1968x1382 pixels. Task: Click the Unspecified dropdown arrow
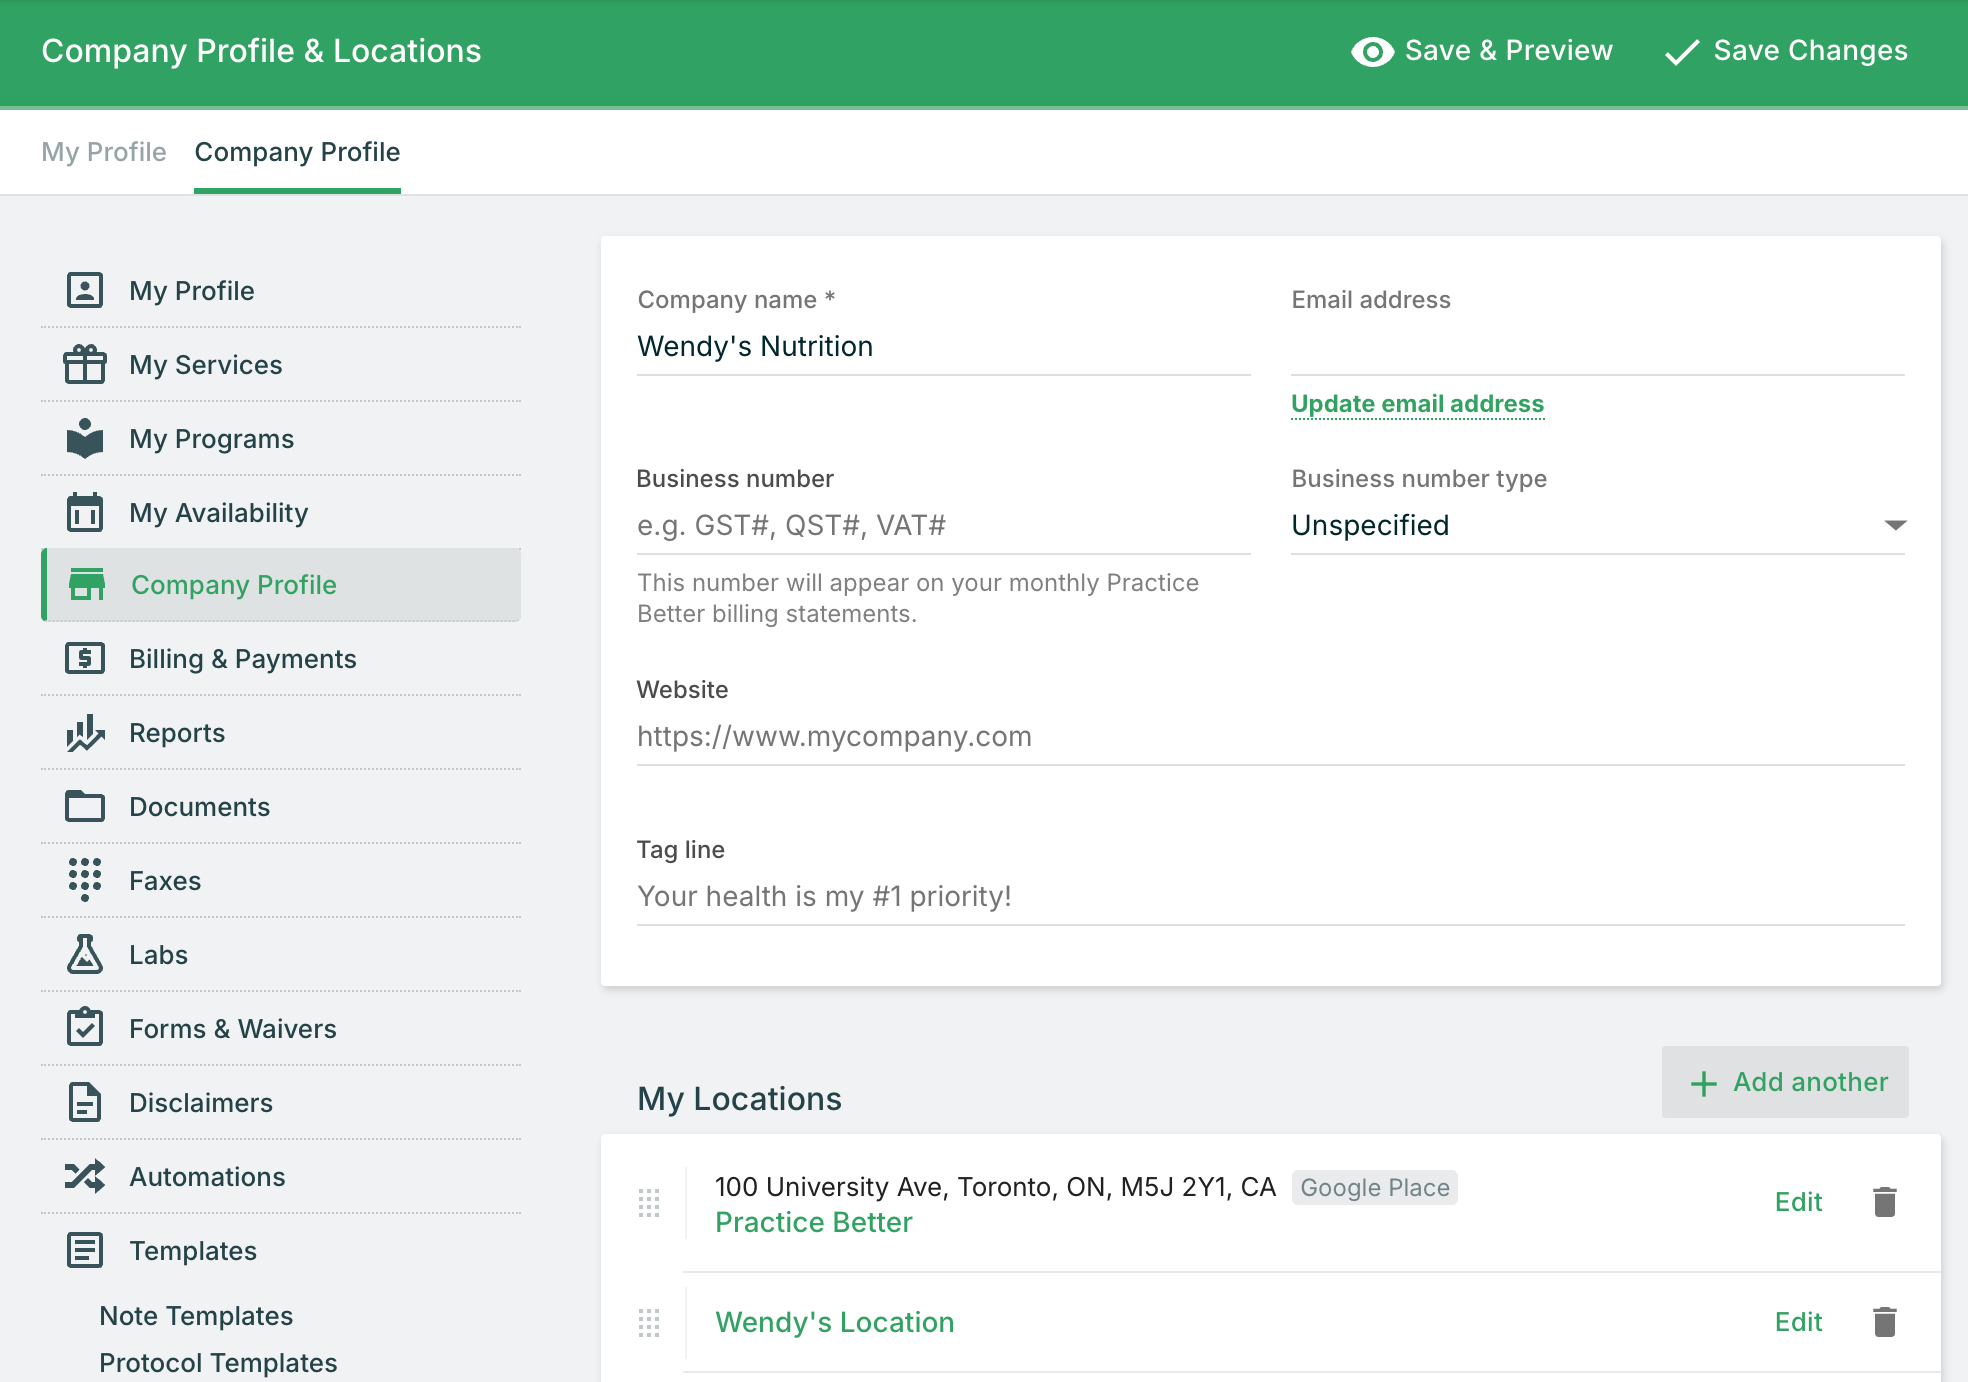(x=1894, y=525)
